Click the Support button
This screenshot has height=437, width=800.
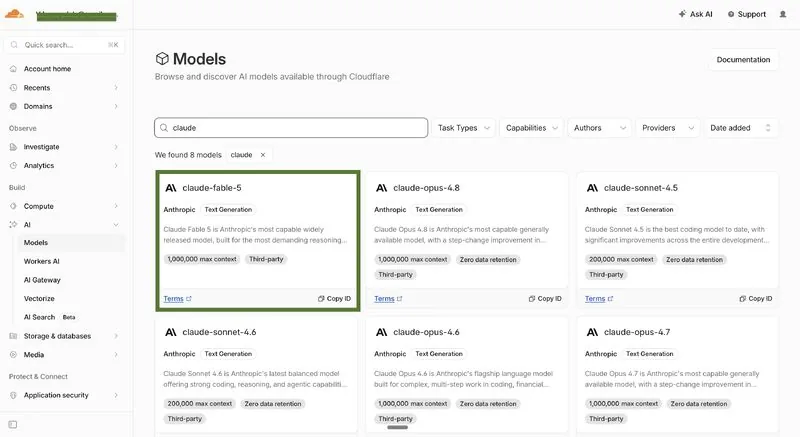click(746, 14)
